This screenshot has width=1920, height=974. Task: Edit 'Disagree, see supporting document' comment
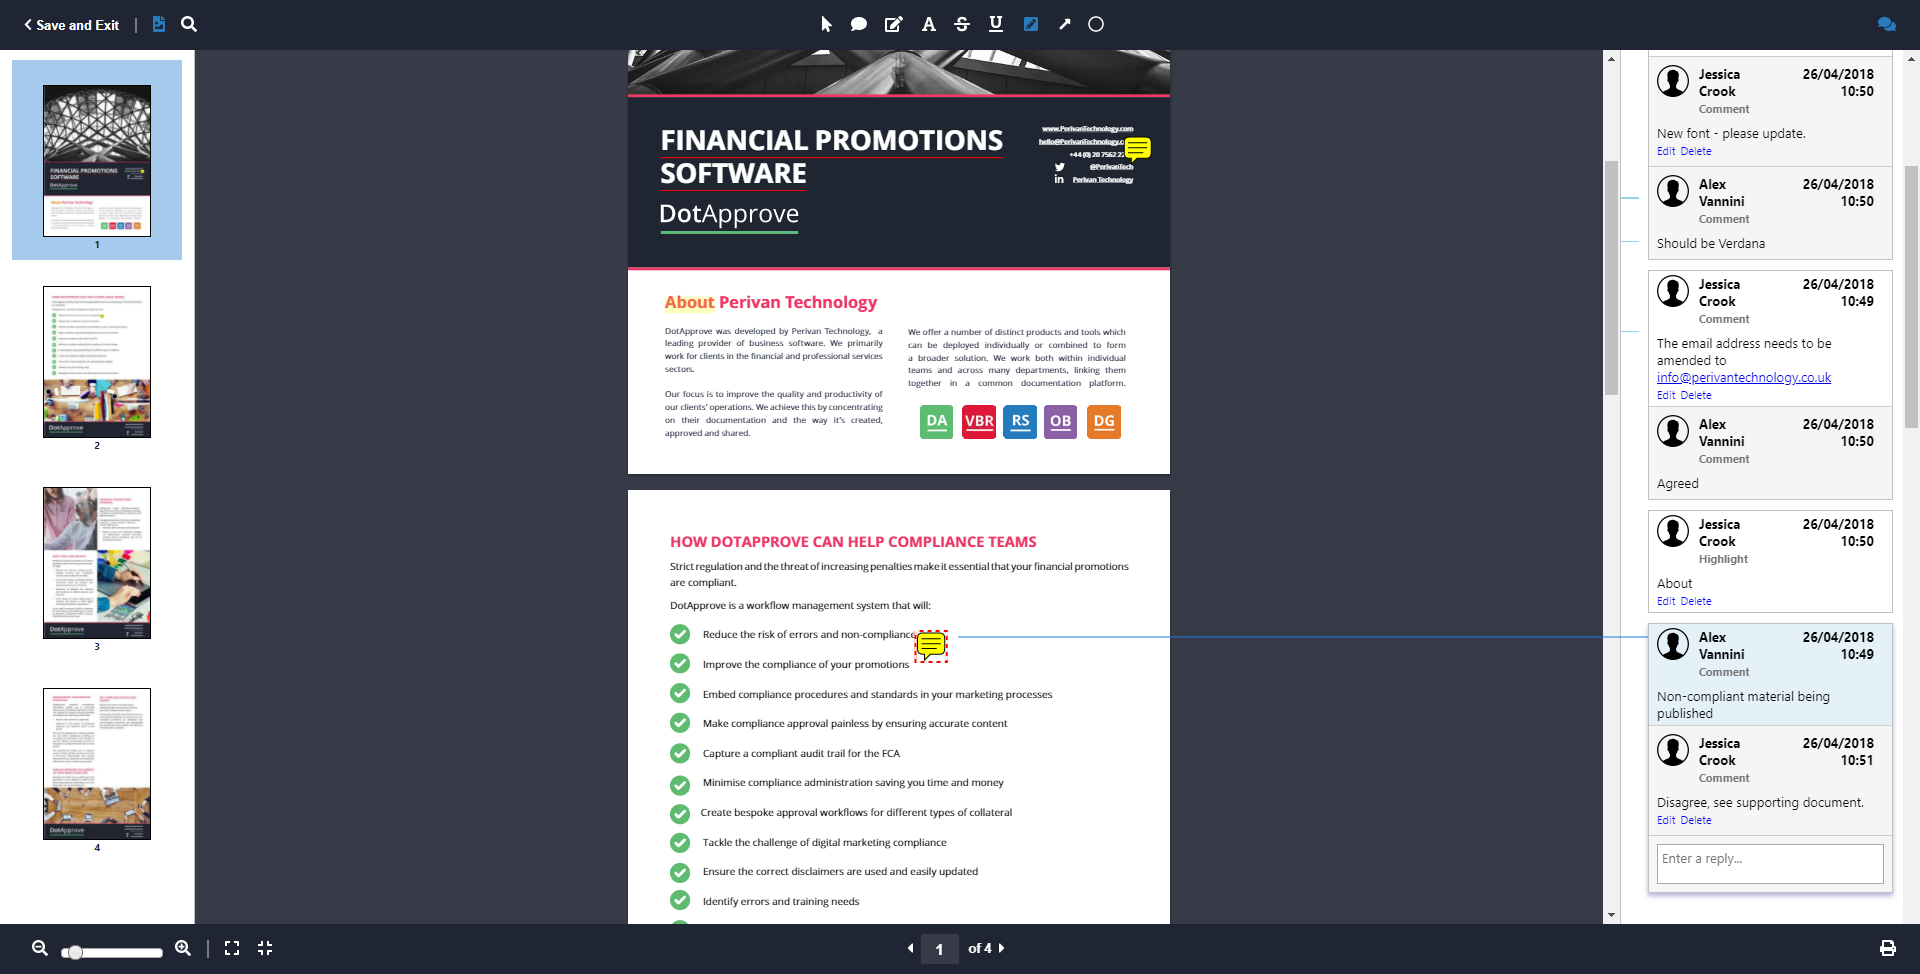click(x=1665, y=820)
